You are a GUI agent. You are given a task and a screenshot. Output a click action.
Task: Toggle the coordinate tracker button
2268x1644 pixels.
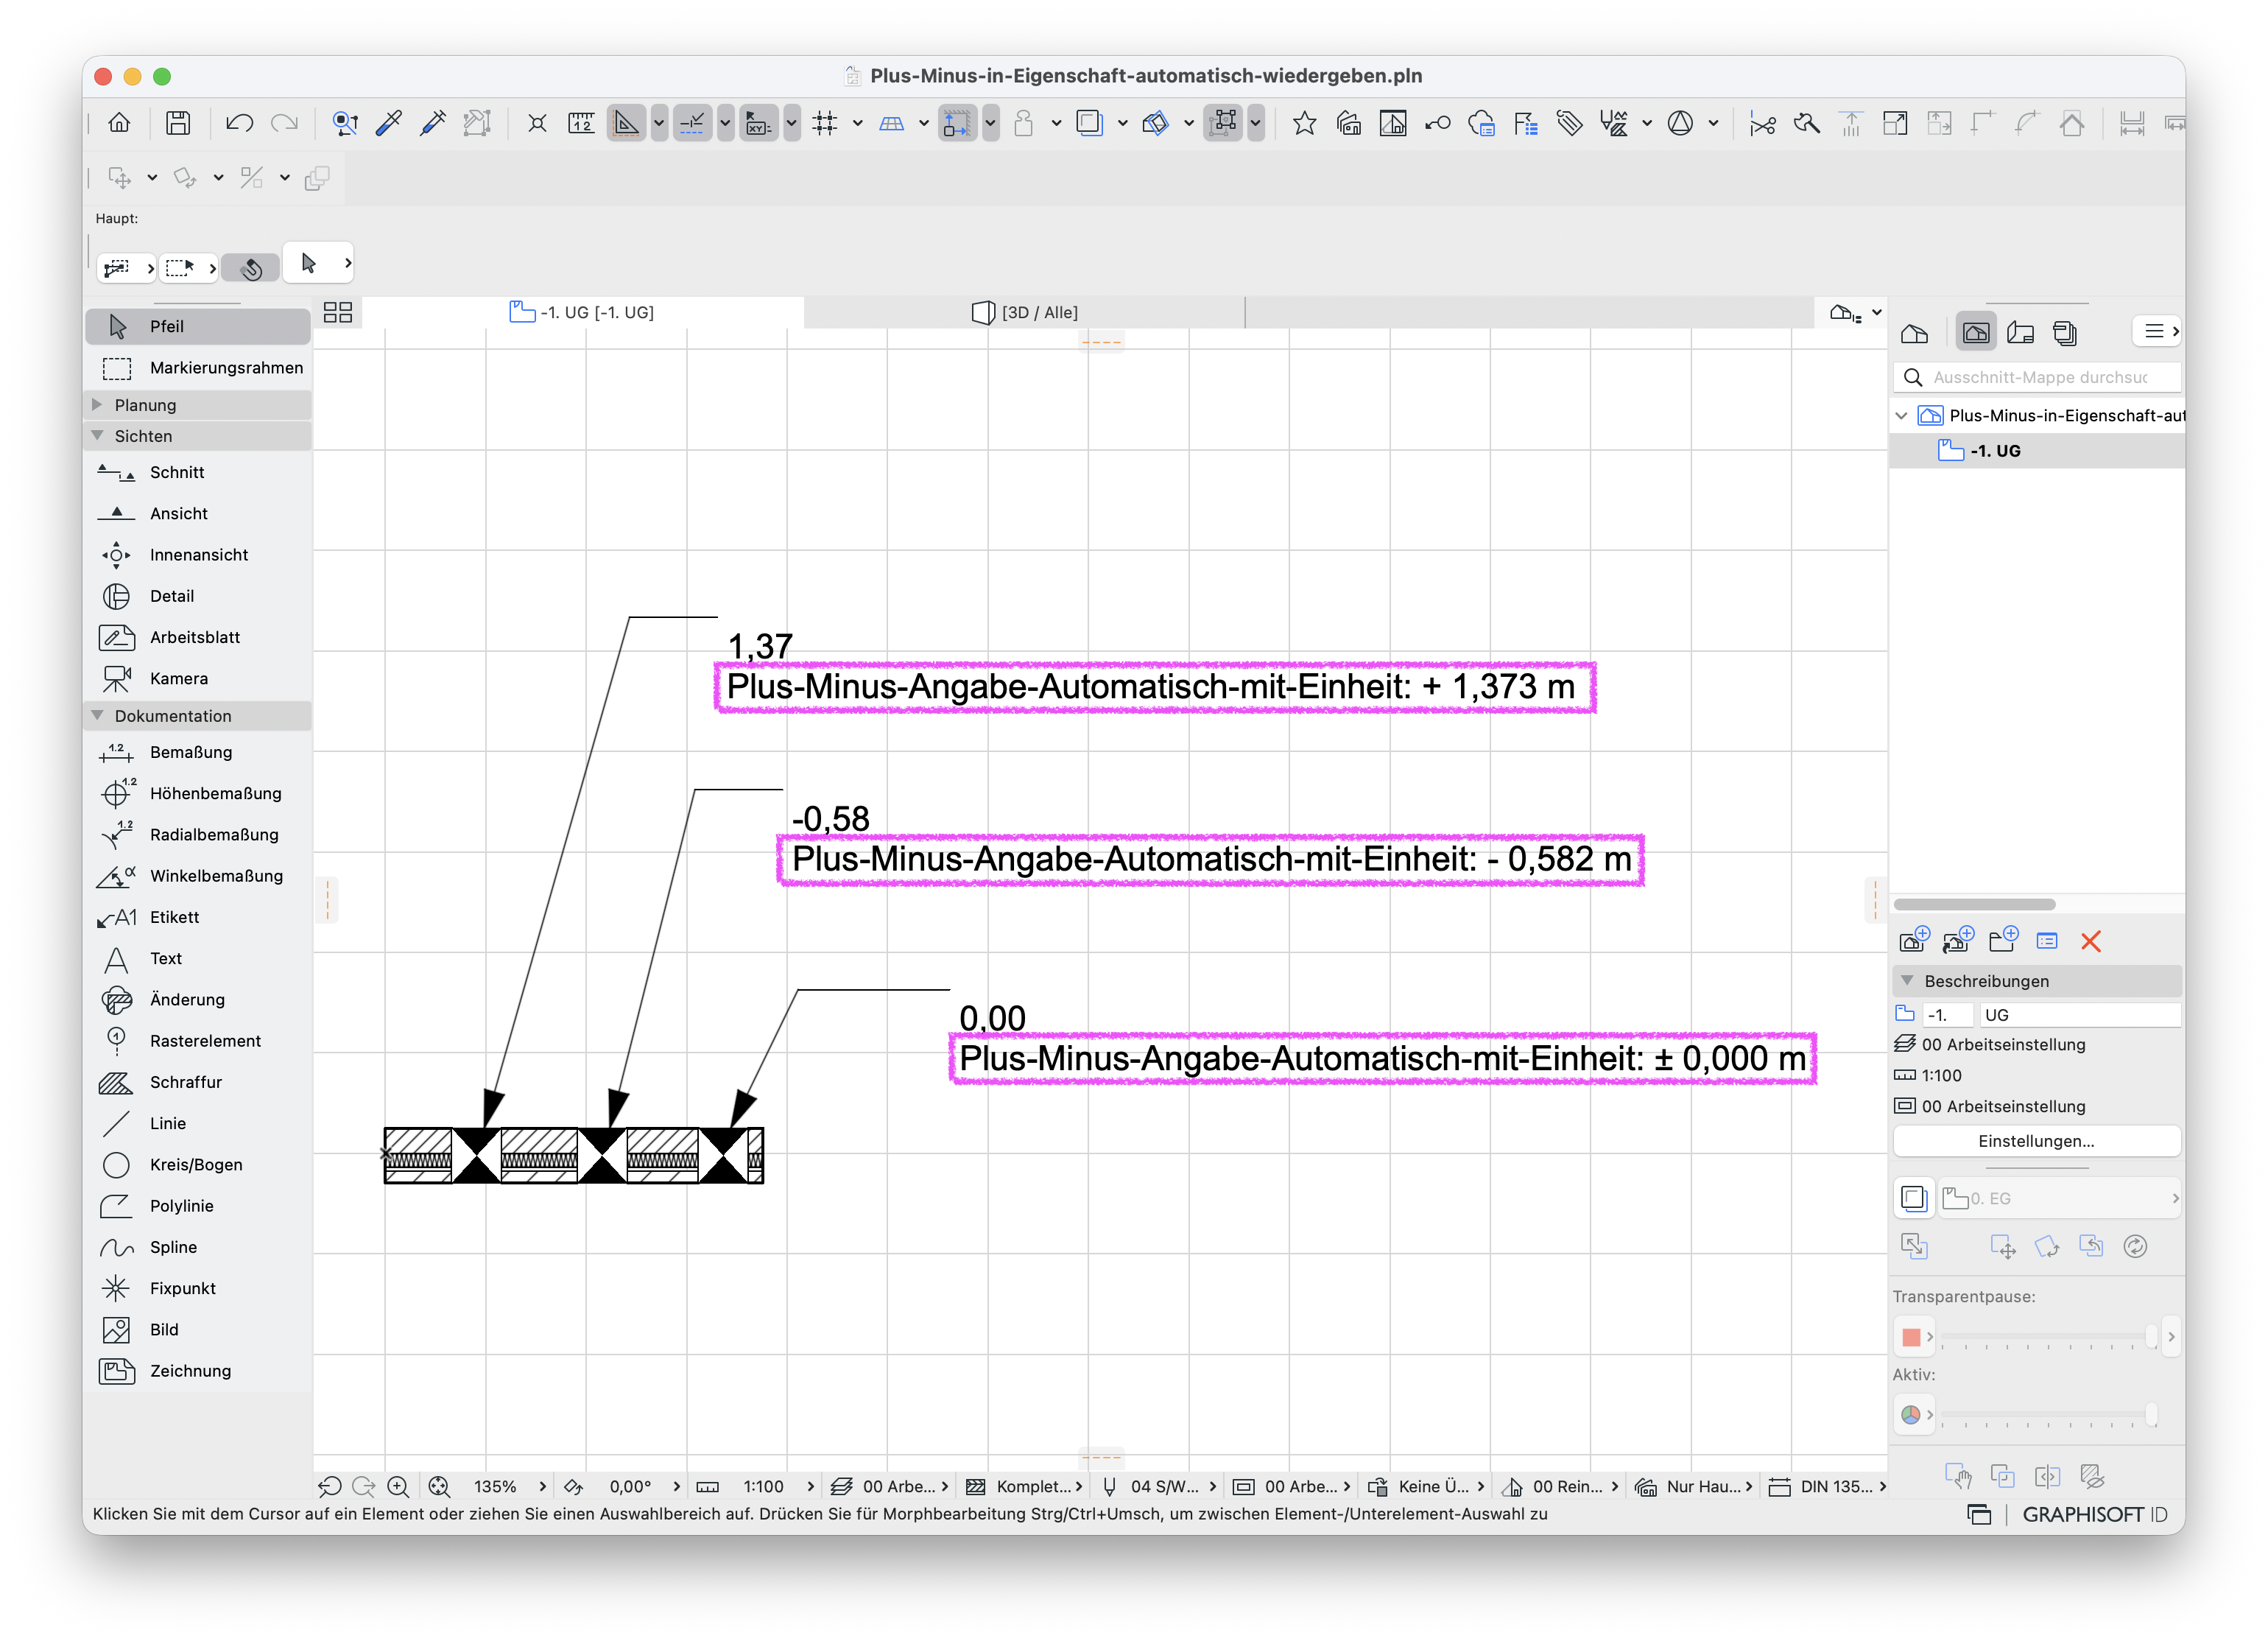tap(758, 123)
